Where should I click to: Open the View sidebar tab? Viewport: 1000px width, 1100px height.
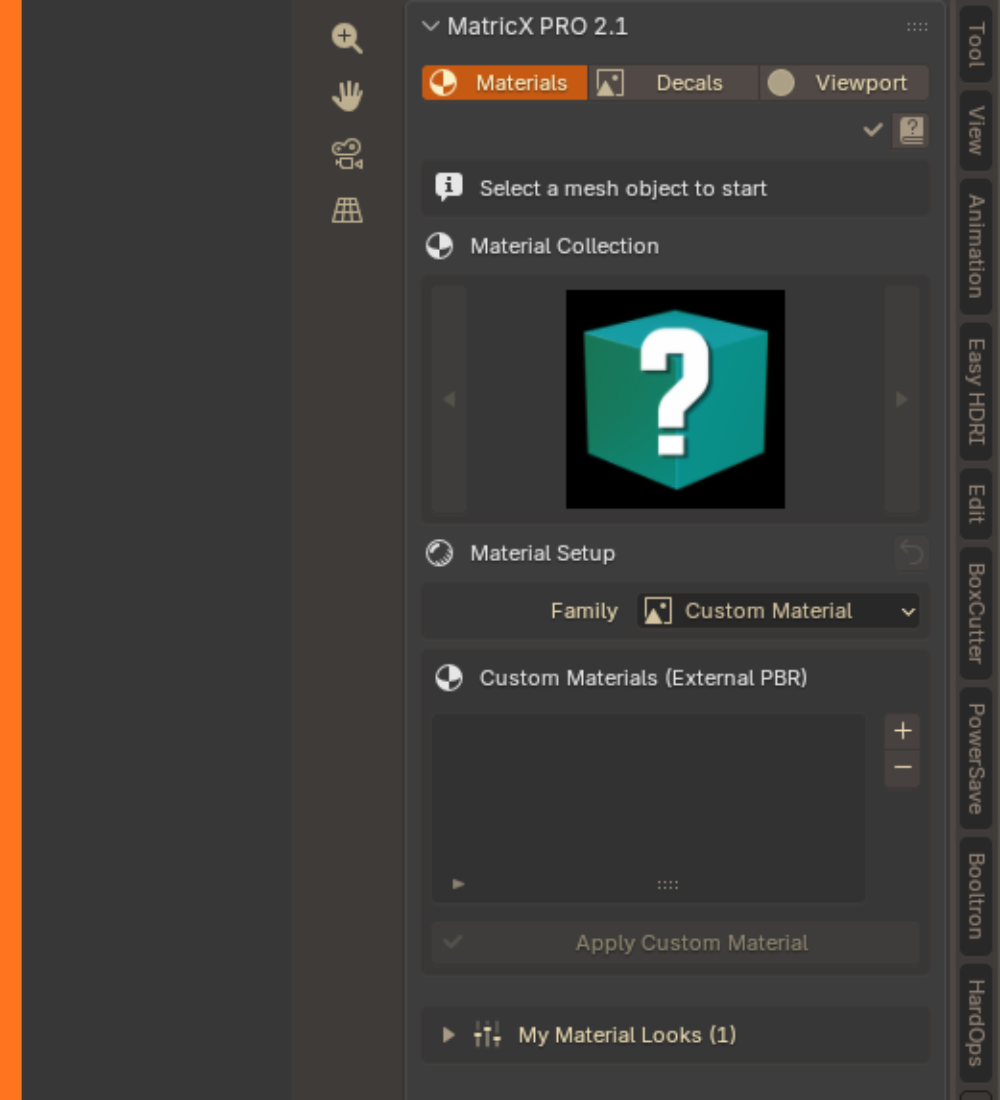click(x=975, y=130)
